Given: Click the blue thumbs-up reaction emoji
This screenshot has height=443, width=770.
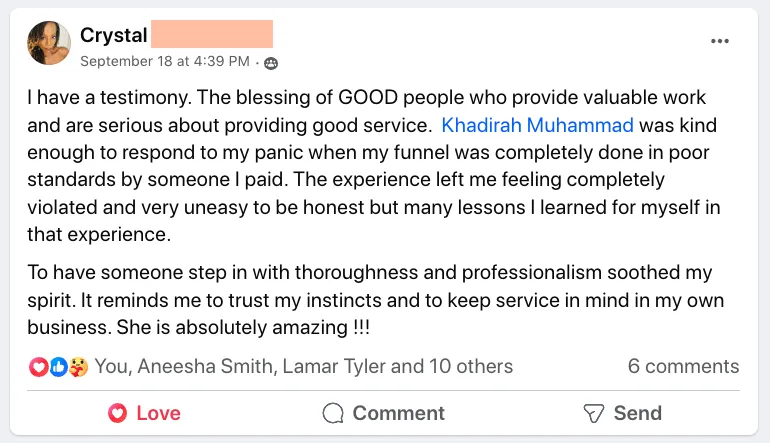Looking at the screenshot, I should [x=58, y=367].
